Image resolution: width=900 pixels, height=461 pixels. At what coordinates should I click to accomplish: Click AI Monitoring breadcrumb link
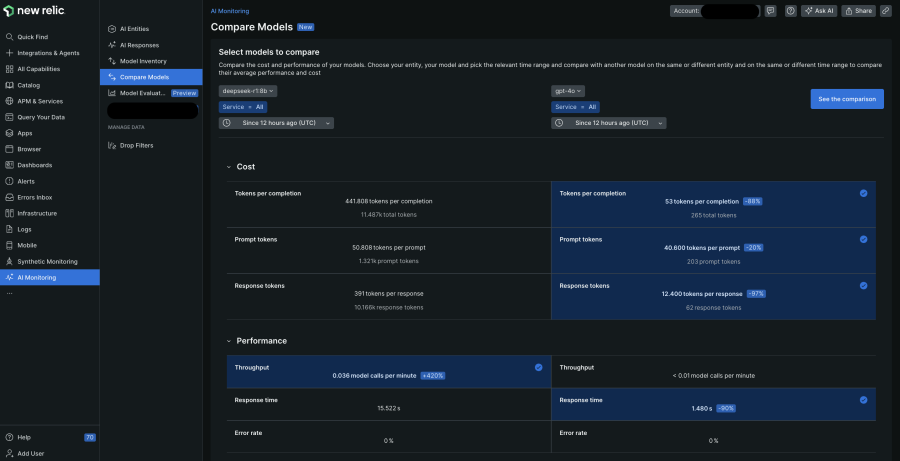pyautogui.click(x=230, y=11)
